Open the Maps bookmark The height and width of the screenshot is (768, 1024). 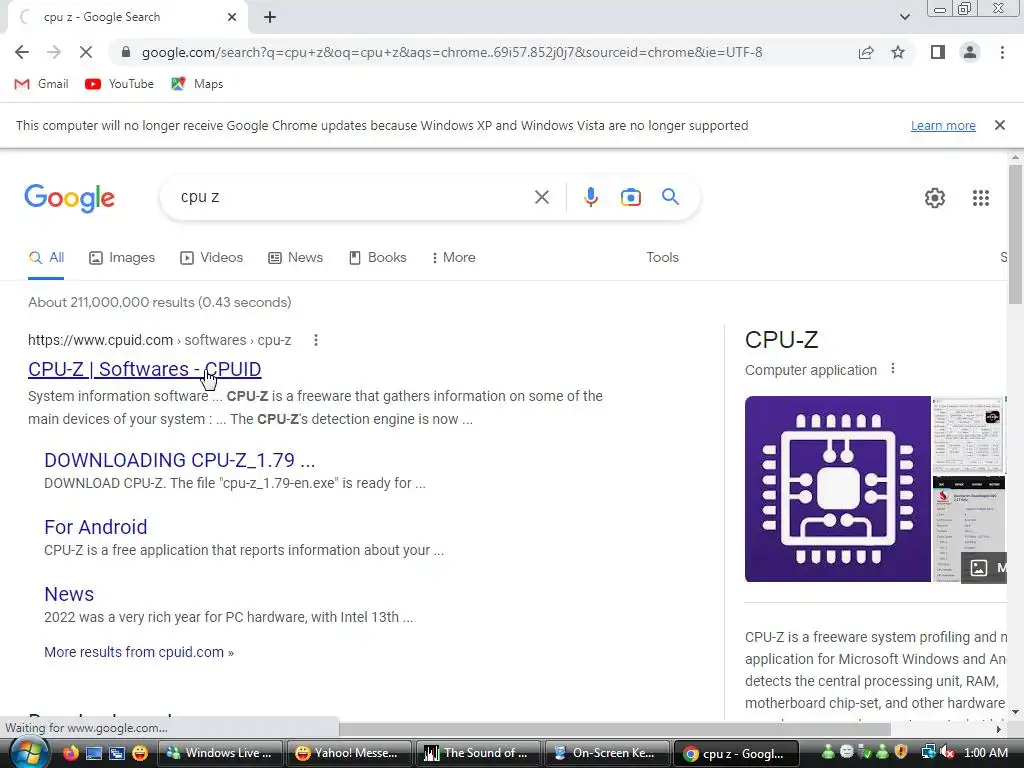pyautogui.click(x=197, y=84)
